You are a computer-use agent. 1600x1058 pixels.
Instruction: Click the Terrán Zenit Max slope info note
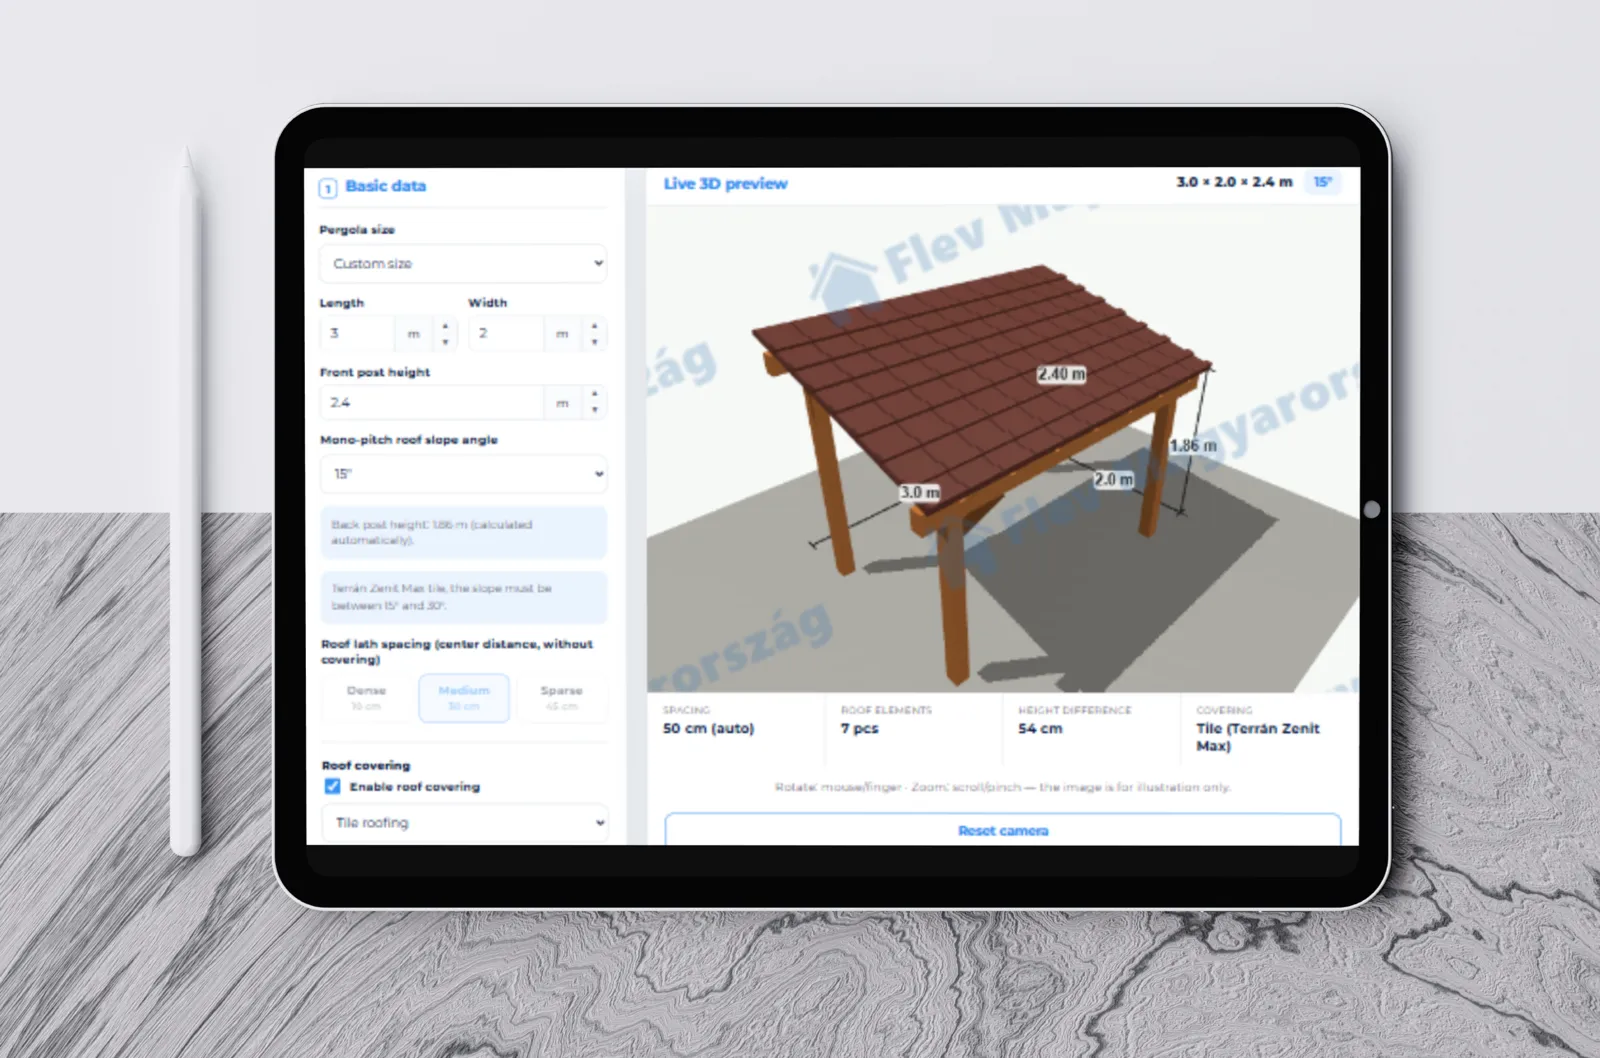click(464, 597)
